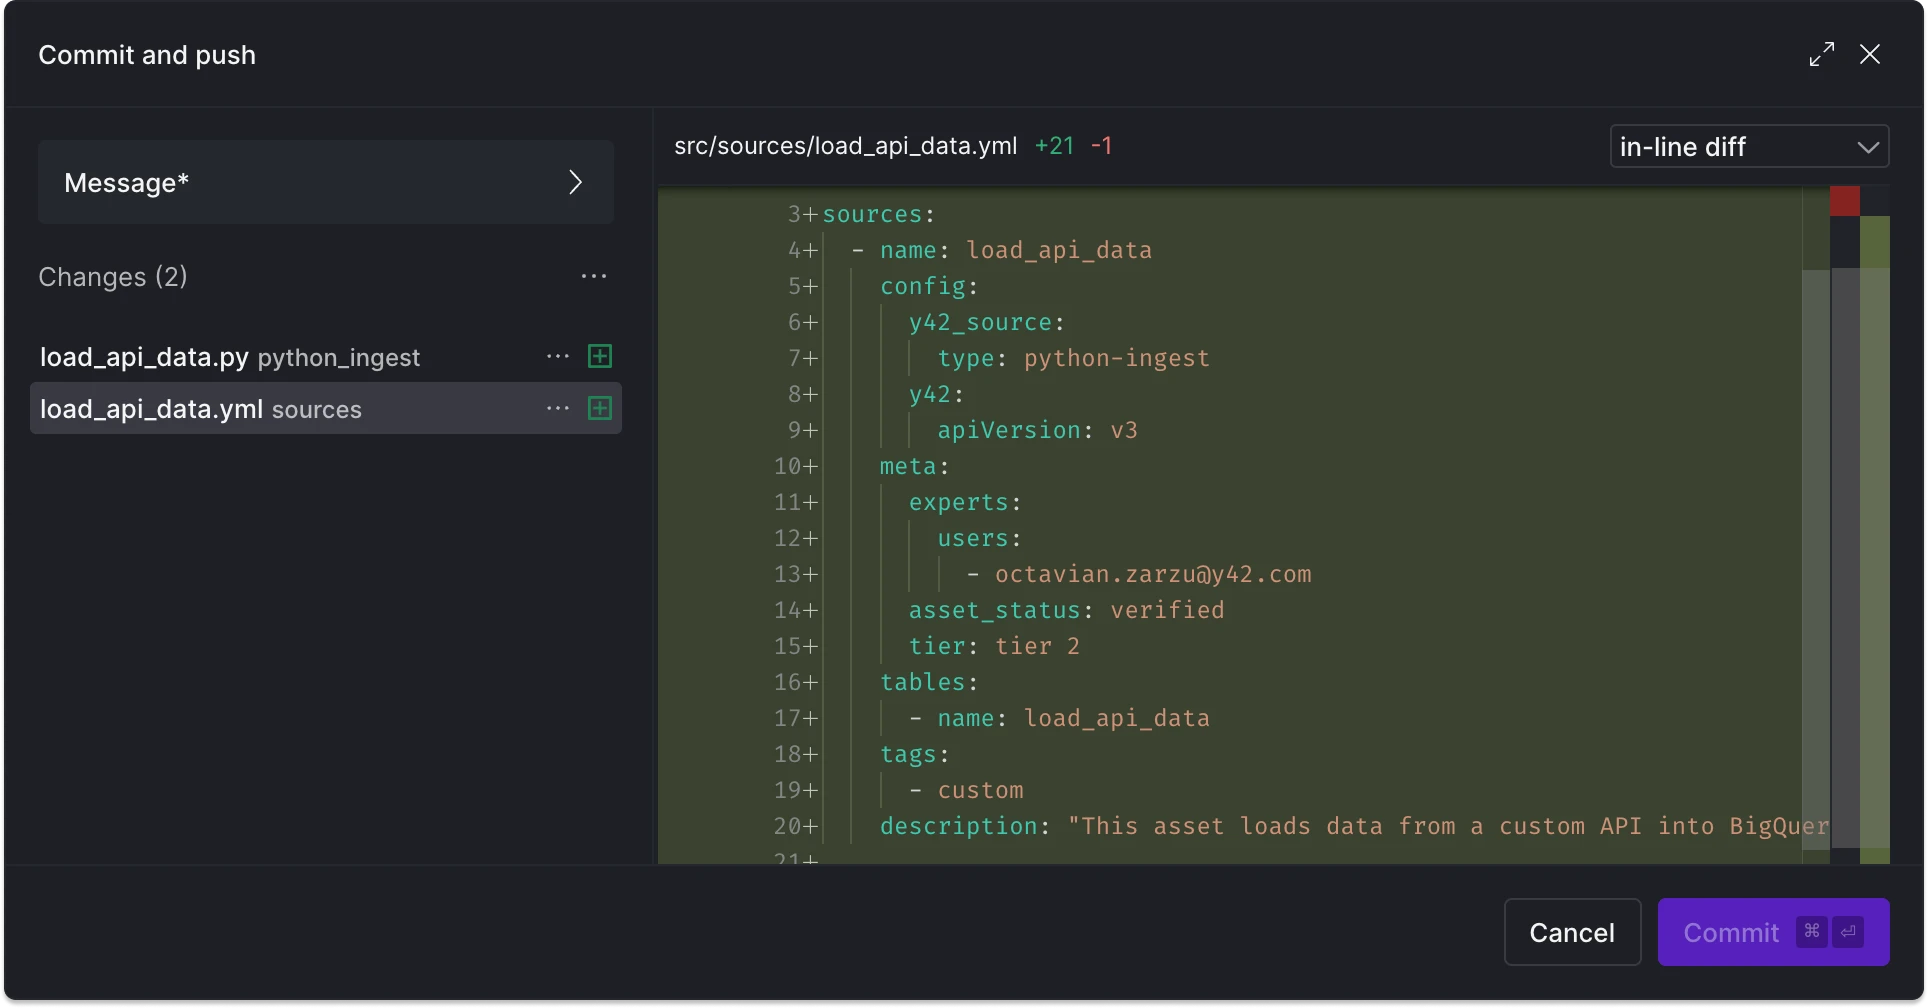Open the Changes section more options menu
This screenshot has height=1008, width=1928.
pyautogui.click(x=594, y=277)
